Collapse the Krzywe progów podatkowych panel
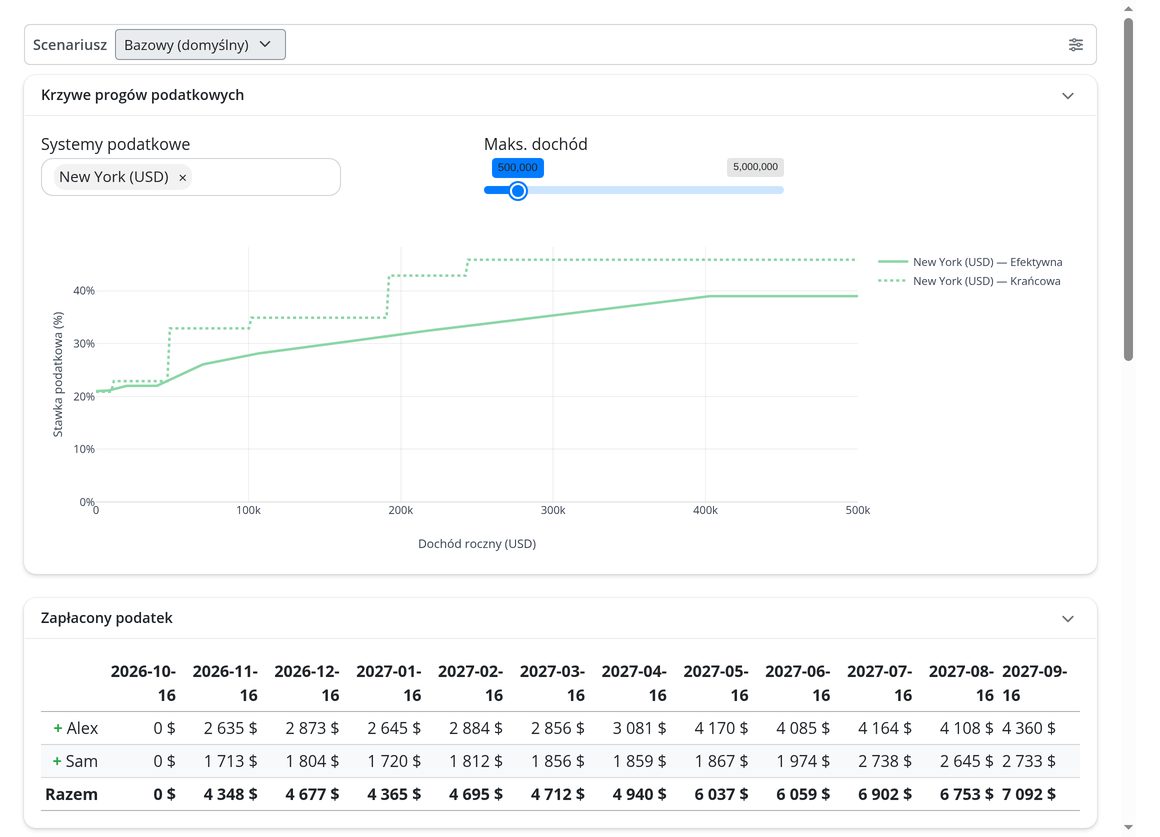Viewport: 1160px width, 837px height. [1068, 95]
